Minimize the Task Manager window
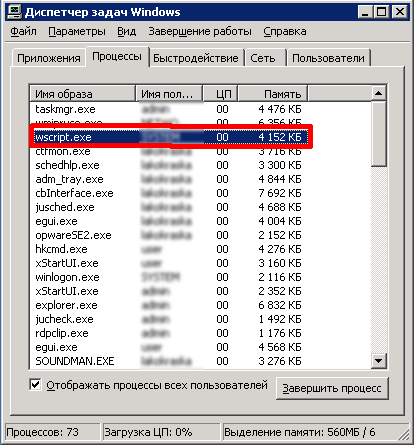Screen dimensions: 414x445 [x=366, y=12]
